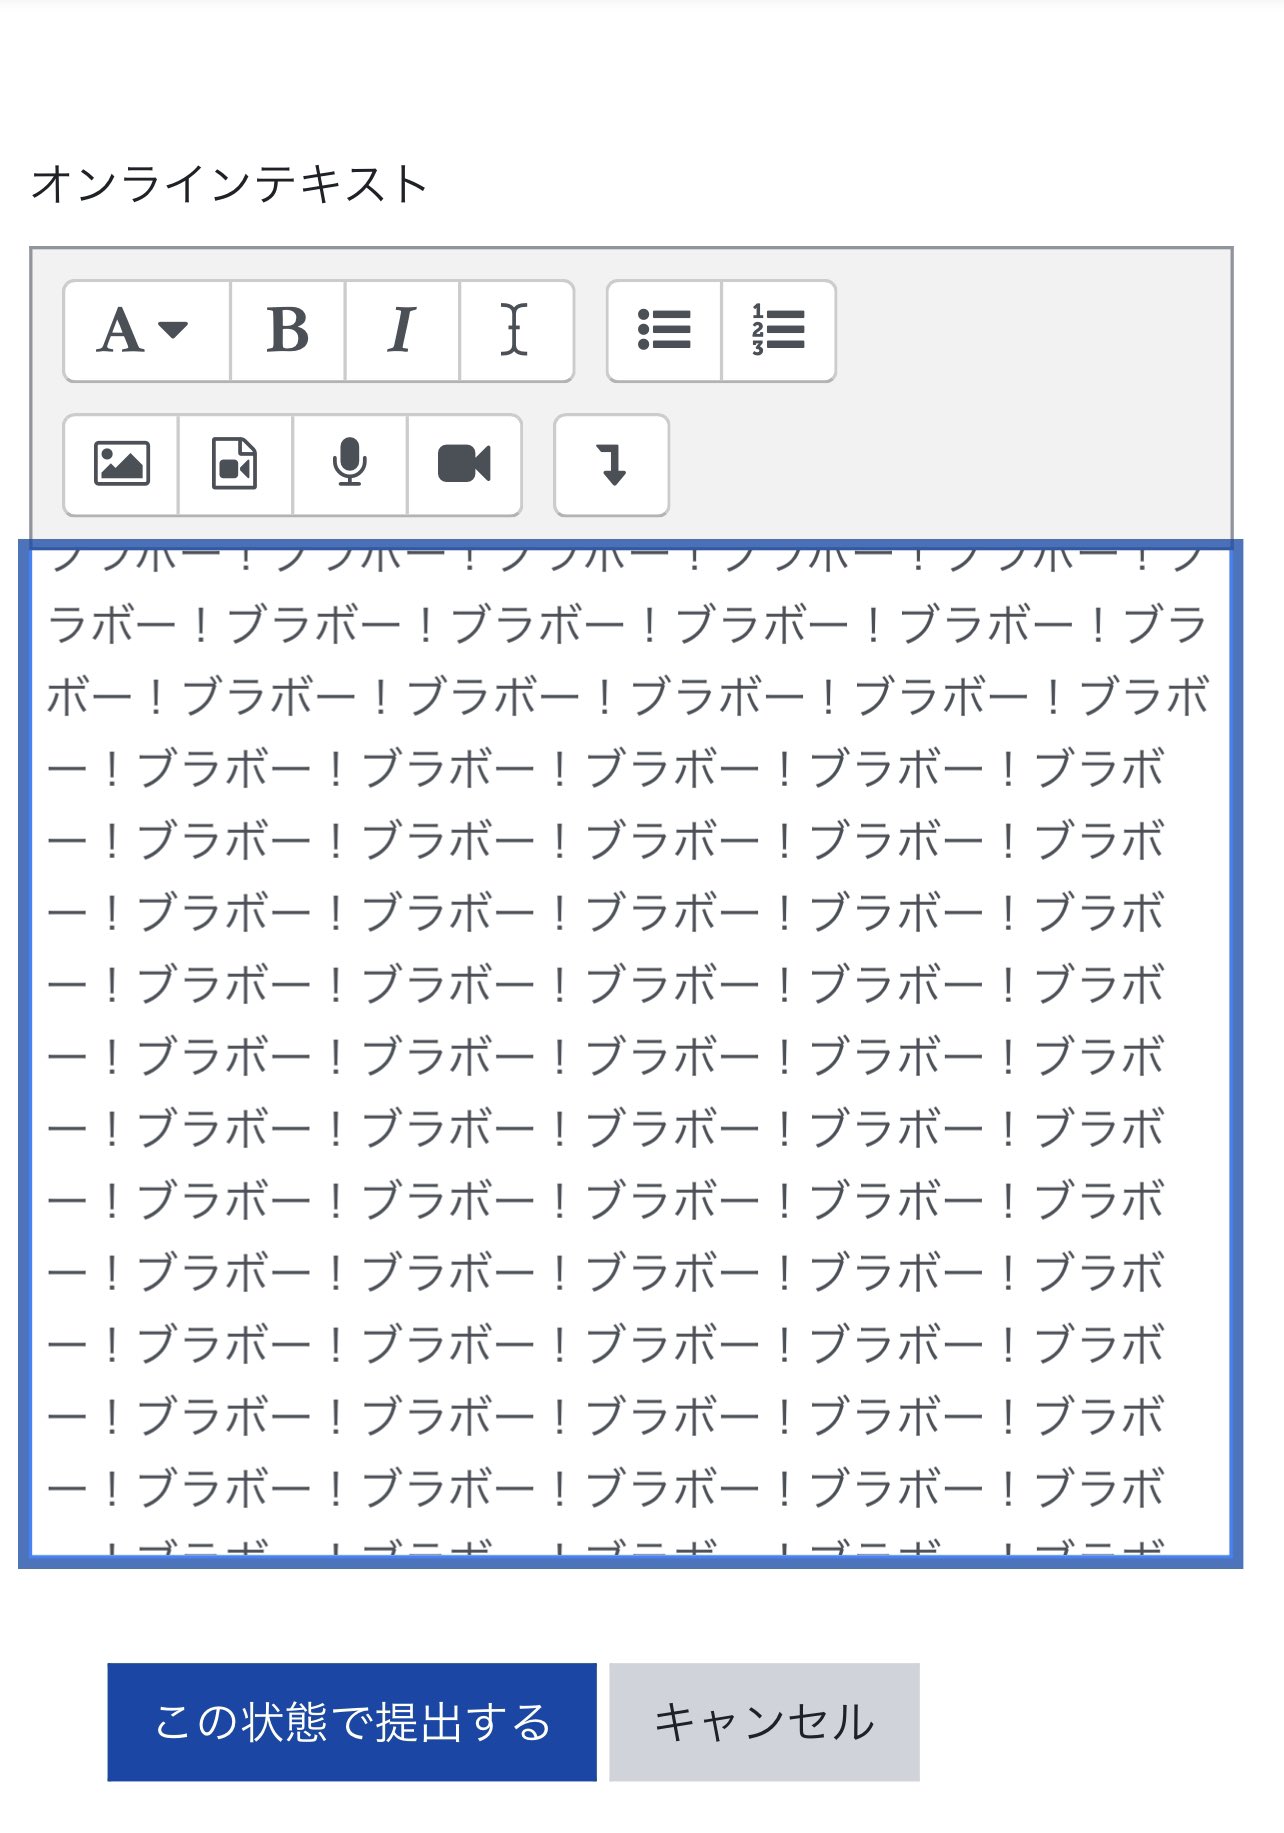The width and height of the screenshot is (1284, 1833).
Task: Toggle italic formatting
Action: point(402,331)
